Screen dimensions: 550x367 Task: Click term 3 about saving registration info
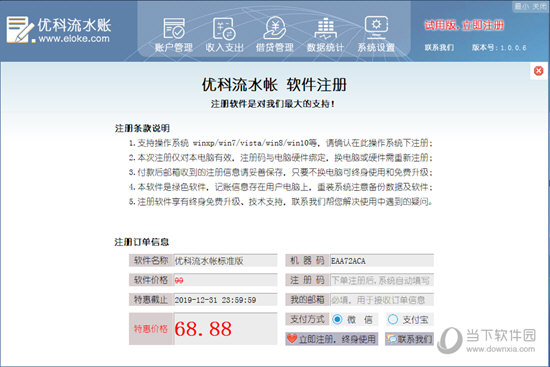point(281,172)
